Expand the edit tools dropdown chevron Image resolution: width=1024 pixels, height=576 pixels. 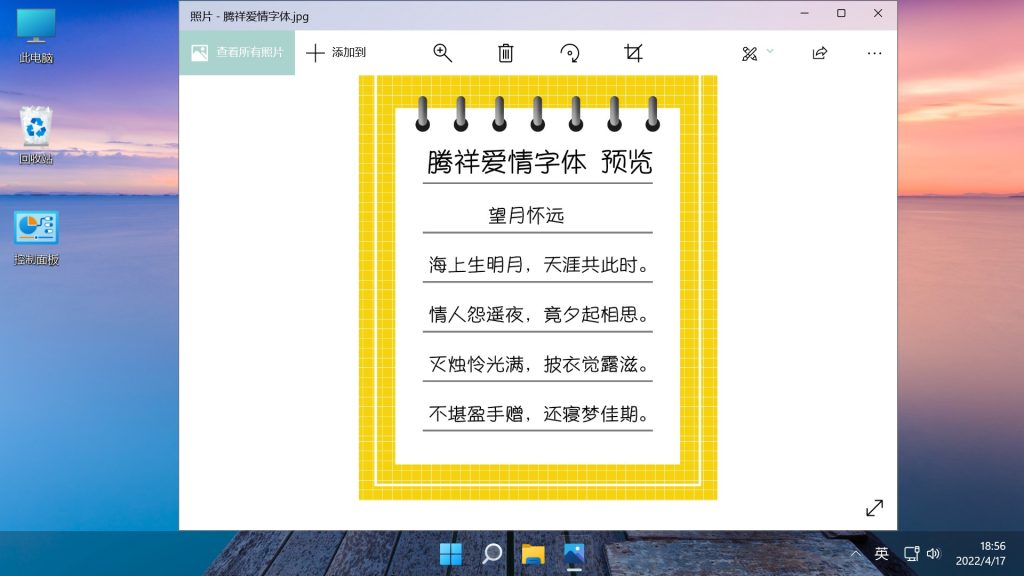tap(770, 51)
